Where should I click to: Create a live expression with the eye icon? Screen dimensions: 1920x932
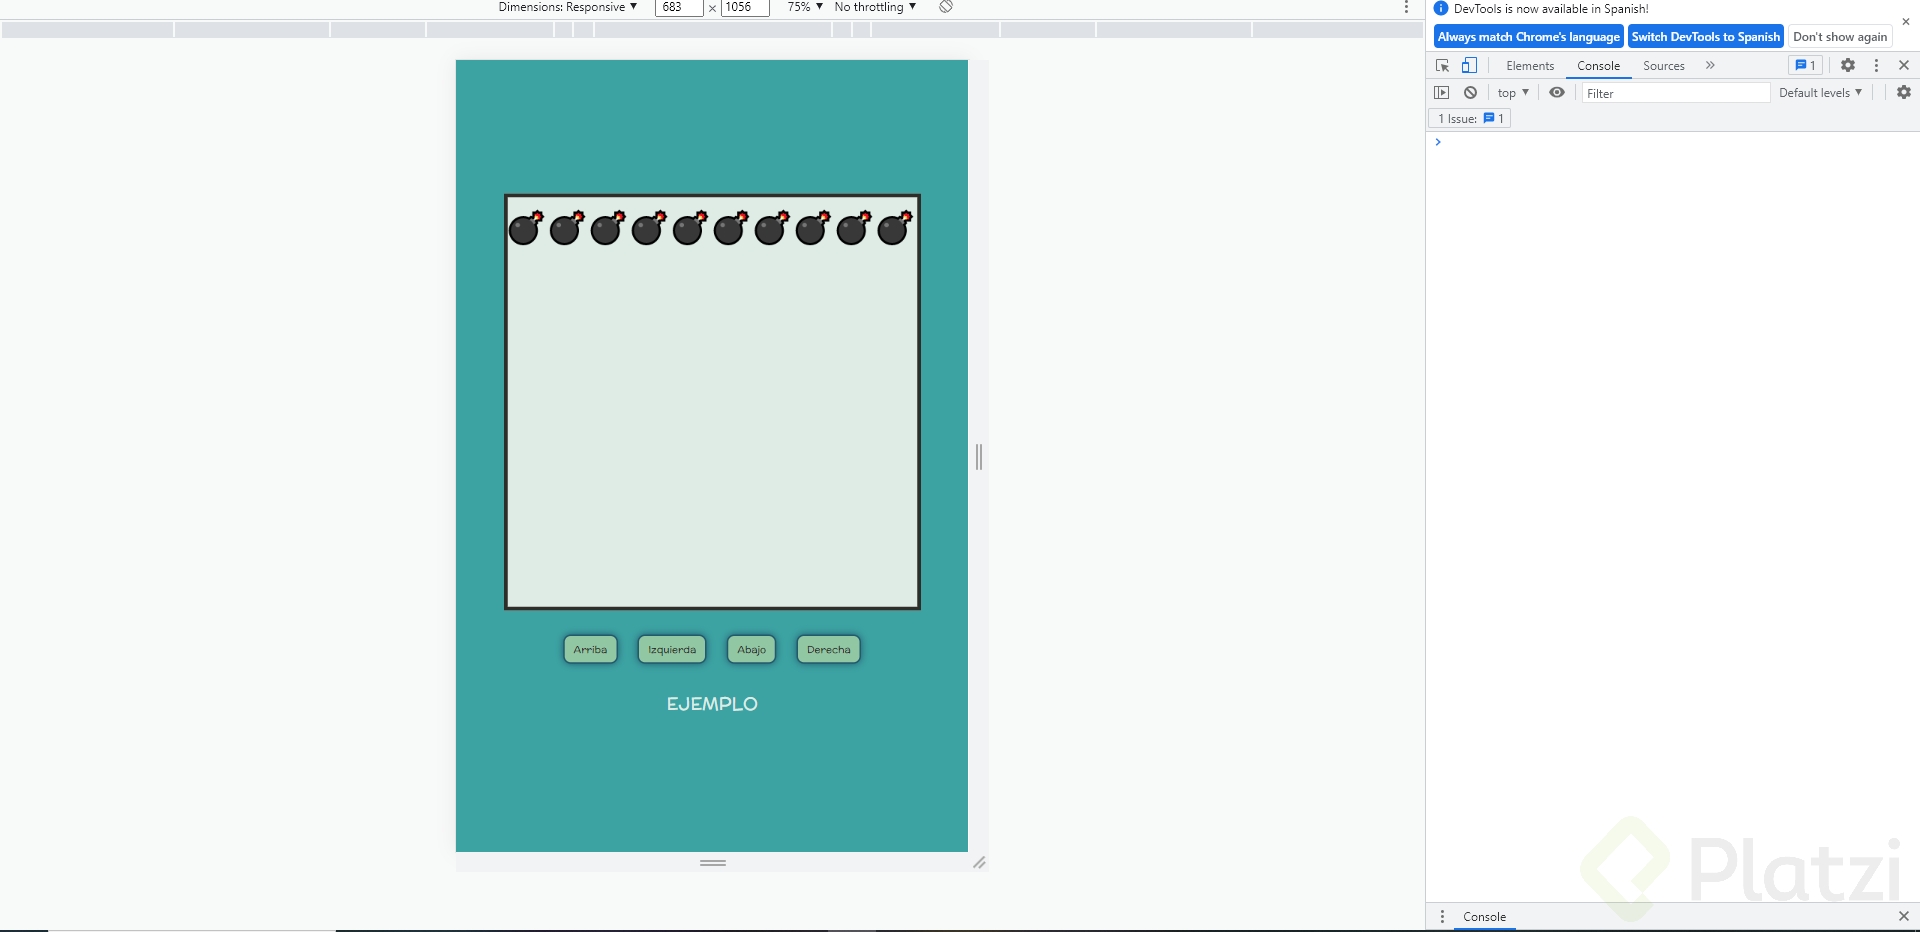click(x=1556, y=92)
